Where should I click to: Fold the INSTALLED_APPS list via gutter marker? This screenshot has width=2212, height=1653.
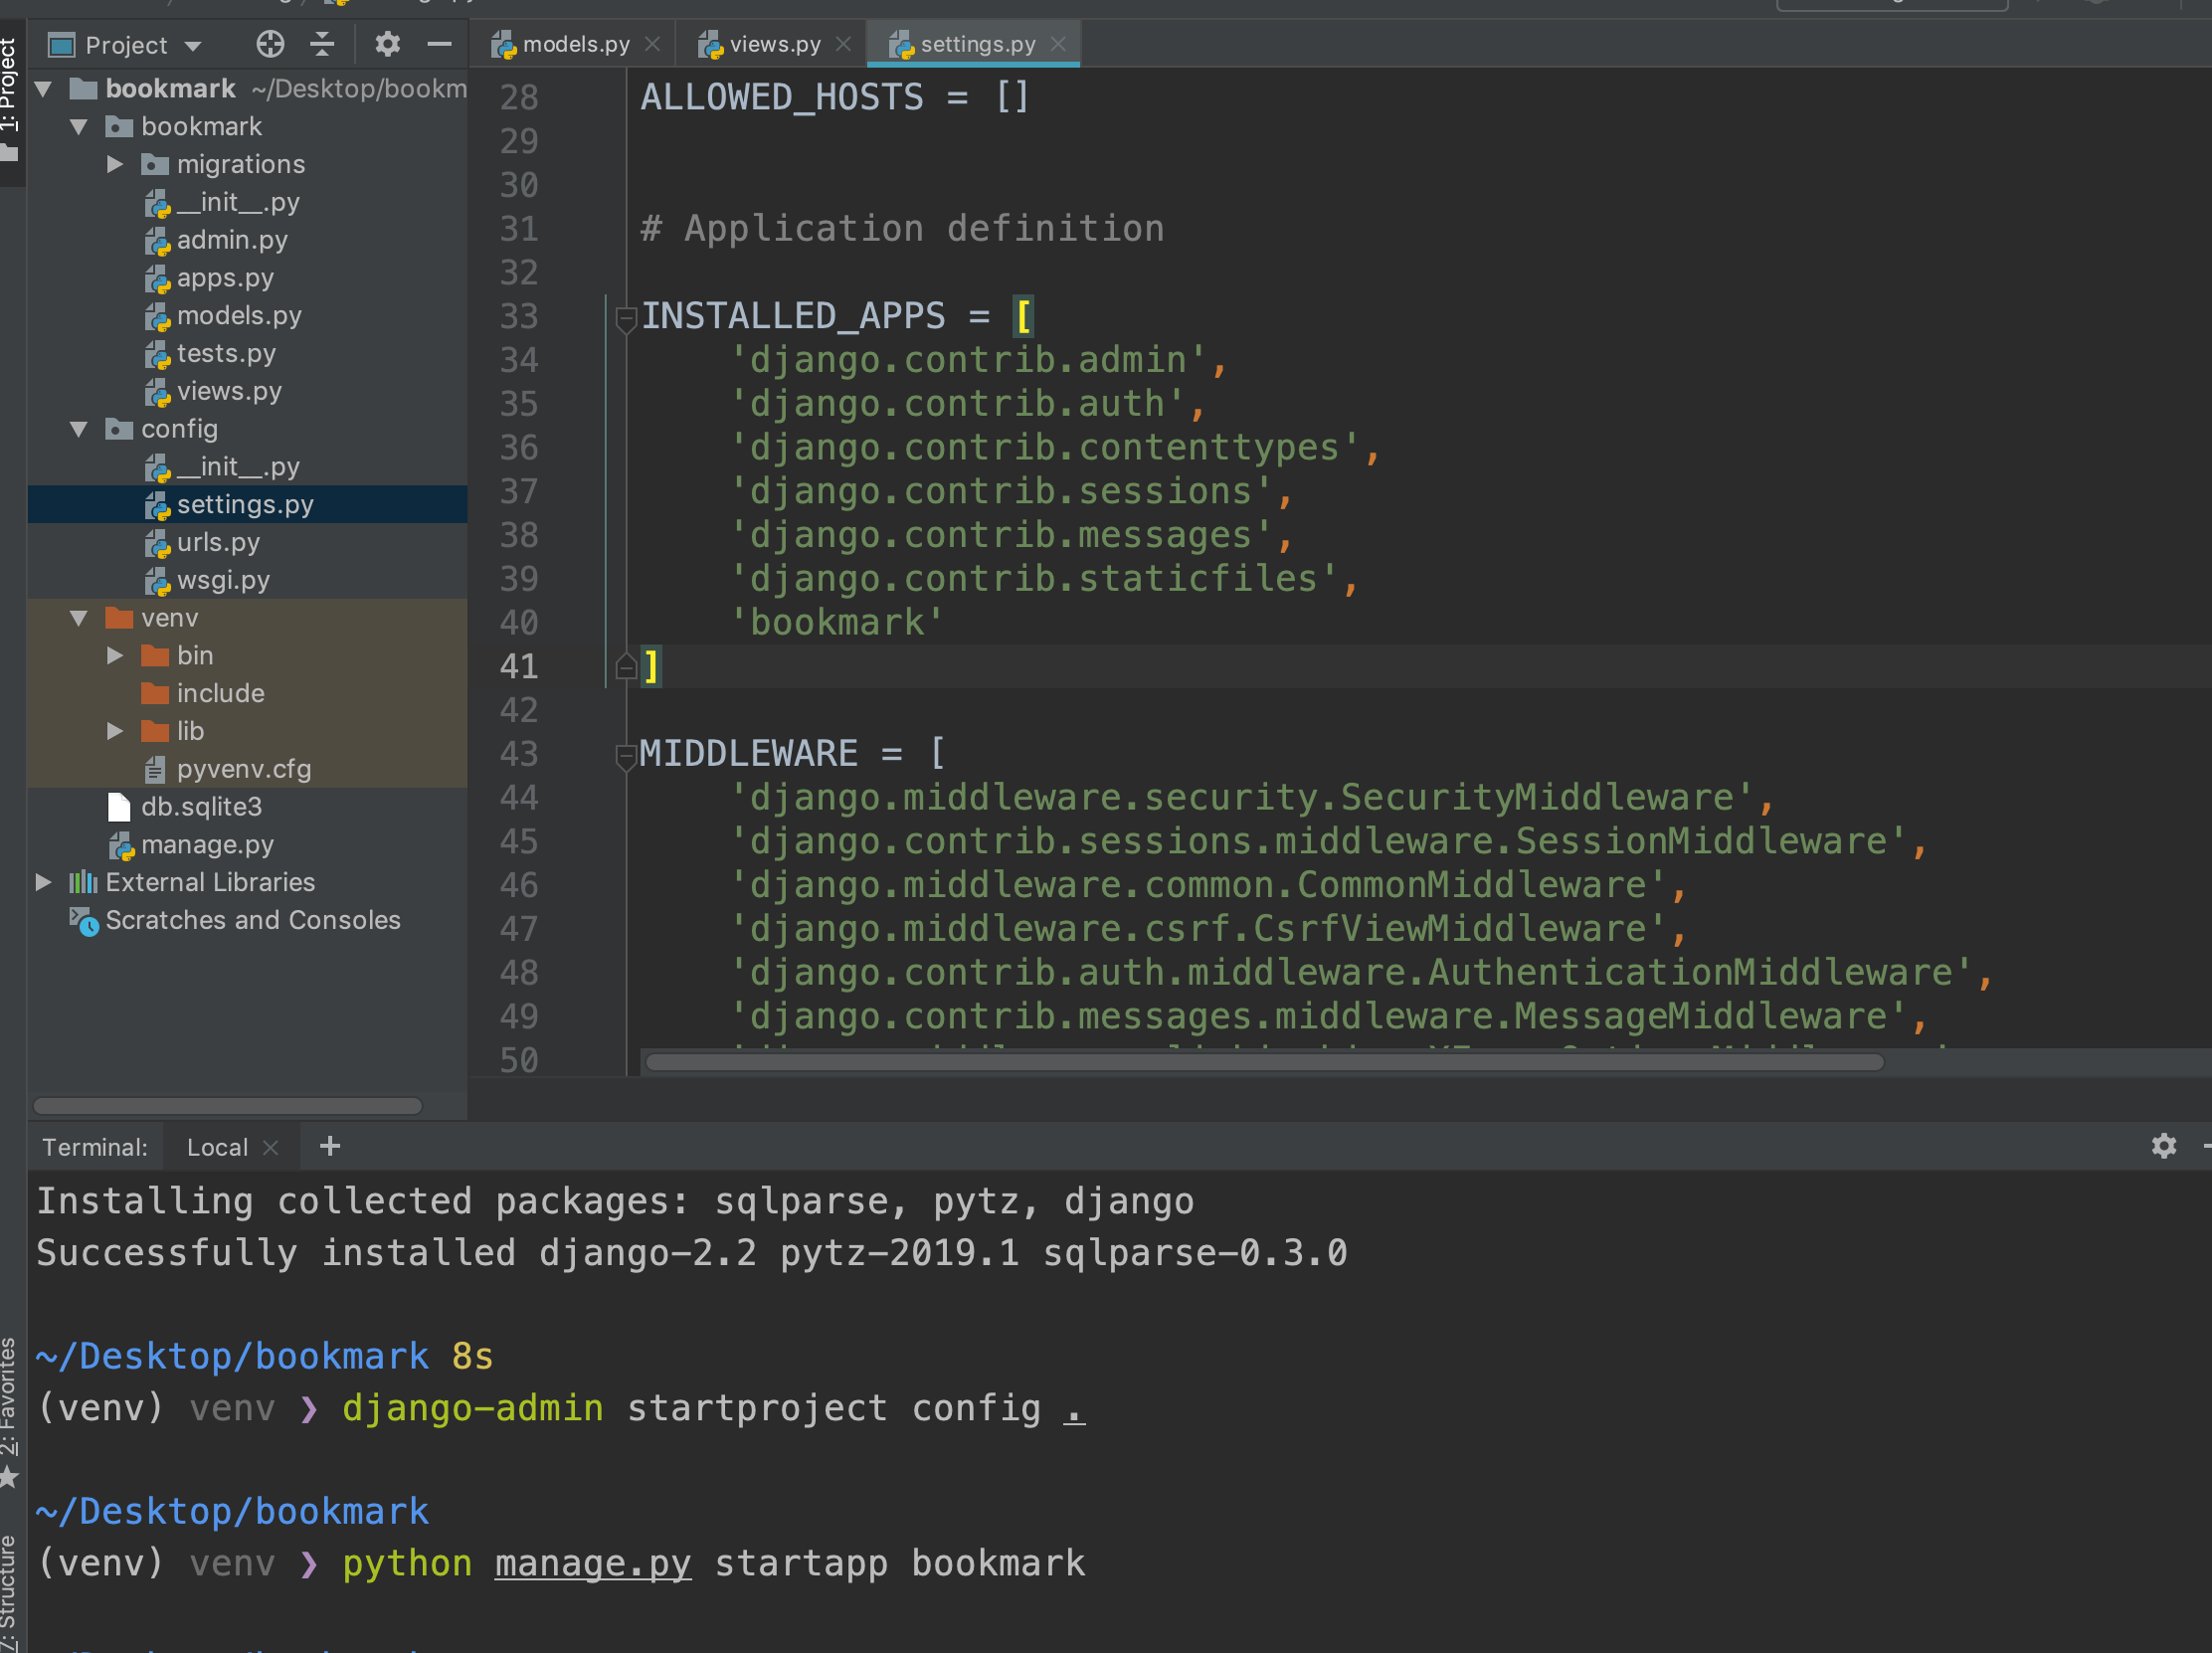coord(626,319)
